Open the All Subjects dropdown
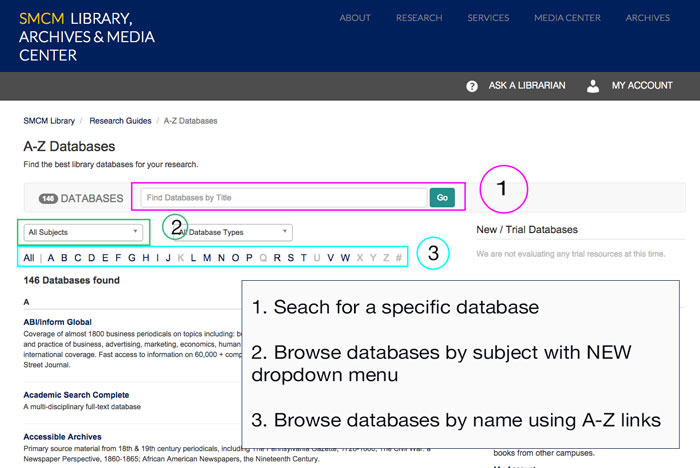This screenshot has width=700, height=468. tap(85, 232)
